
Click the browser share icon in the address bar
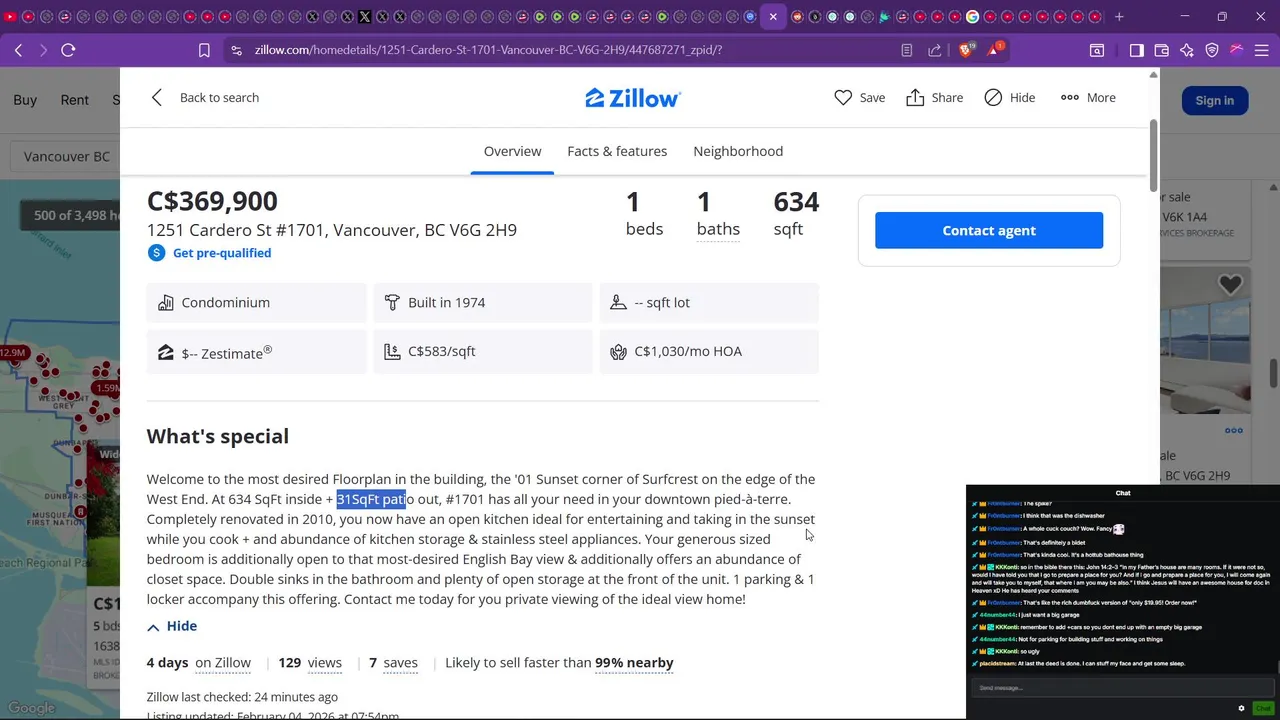pos(935,50)
